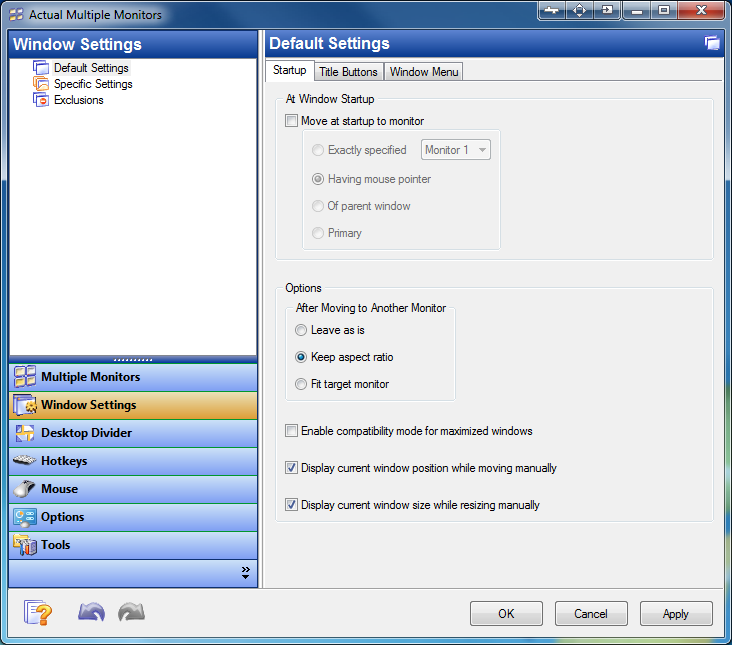Select the Fit target monitor option

(301, 384)
